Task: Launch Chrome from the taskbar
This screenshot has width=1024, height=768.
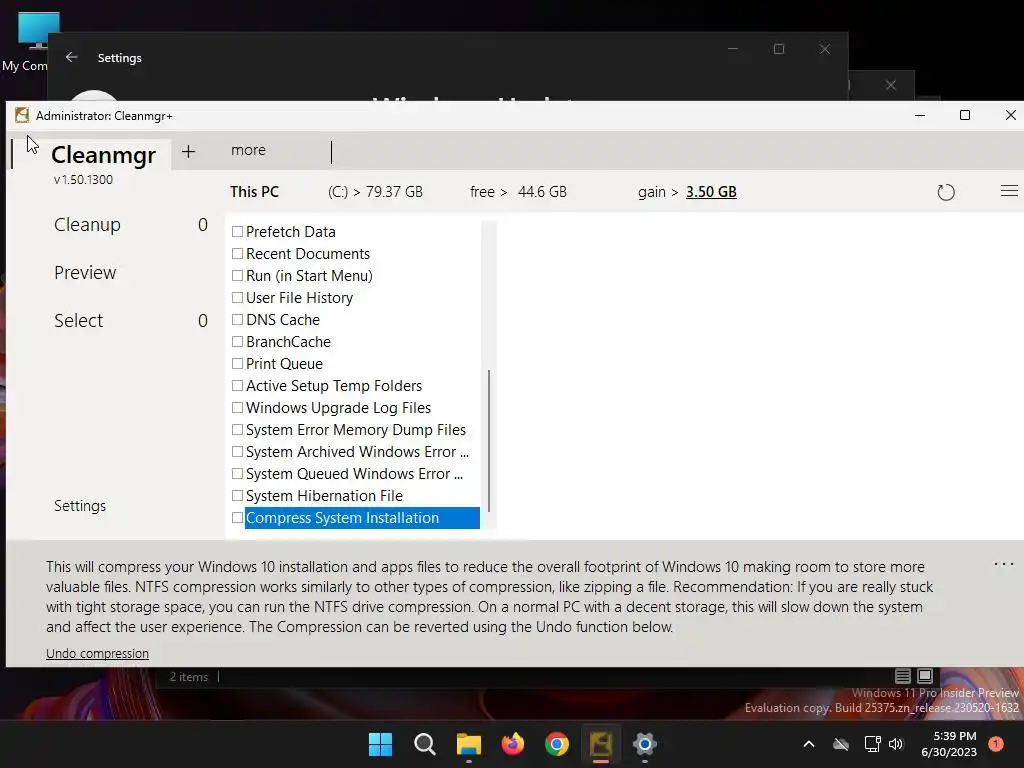Action: pyautogui.click(x=556, y=744)
